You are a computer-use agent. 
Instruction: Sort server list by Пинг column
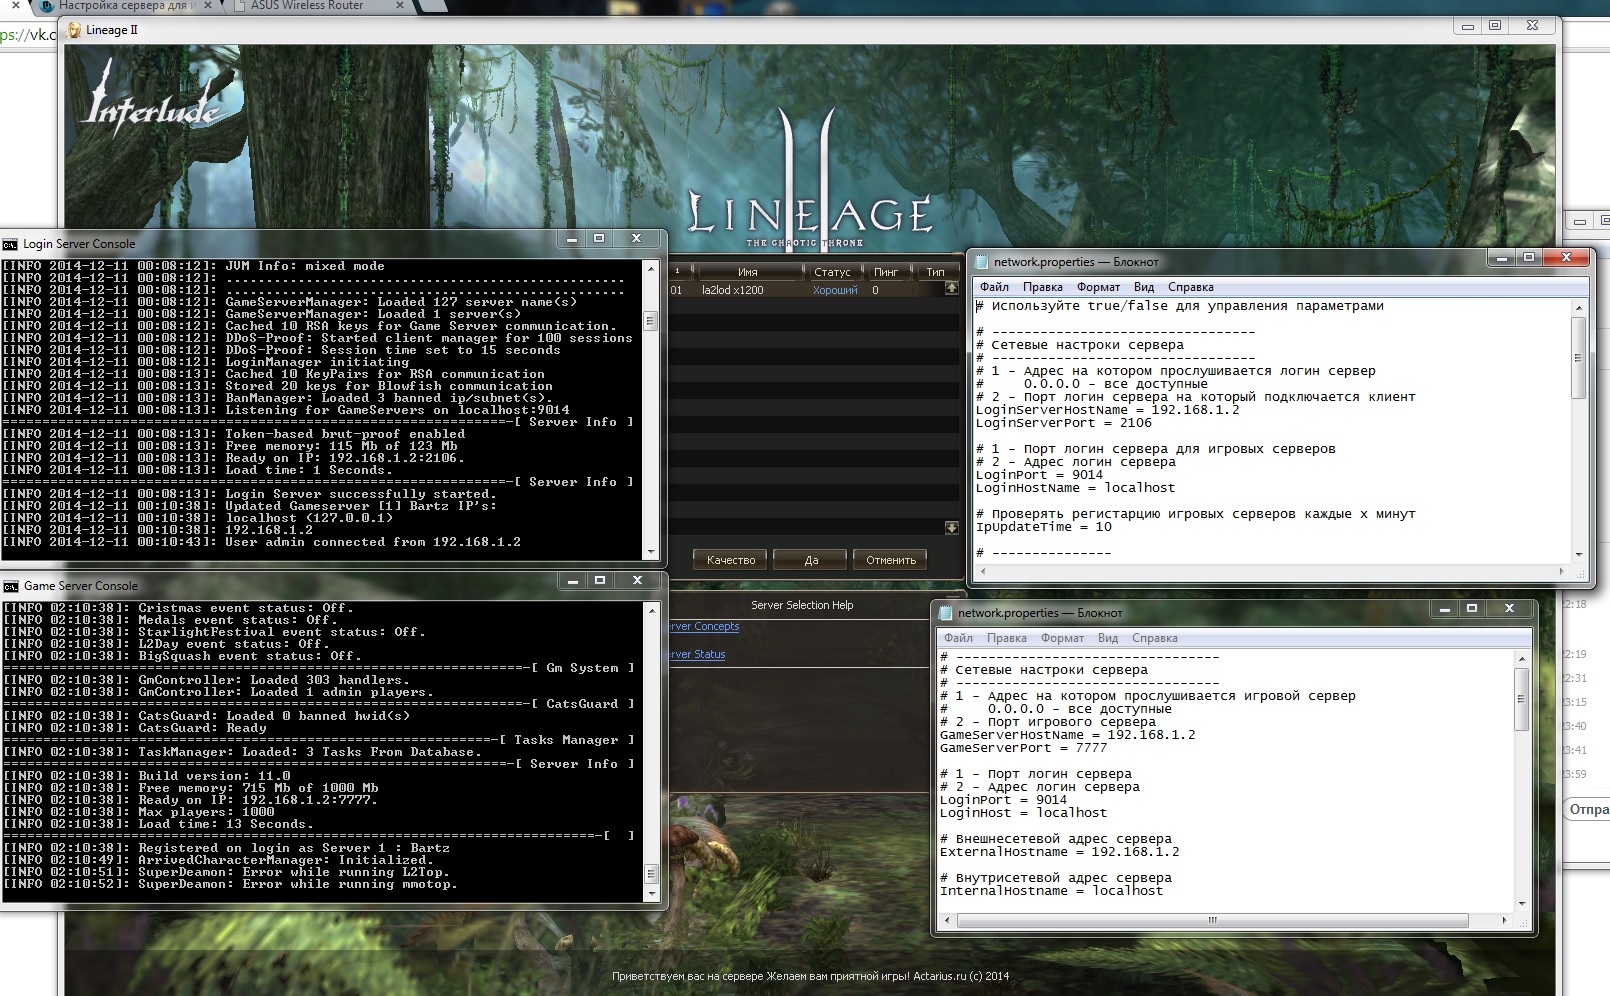(x=886, y=272)
